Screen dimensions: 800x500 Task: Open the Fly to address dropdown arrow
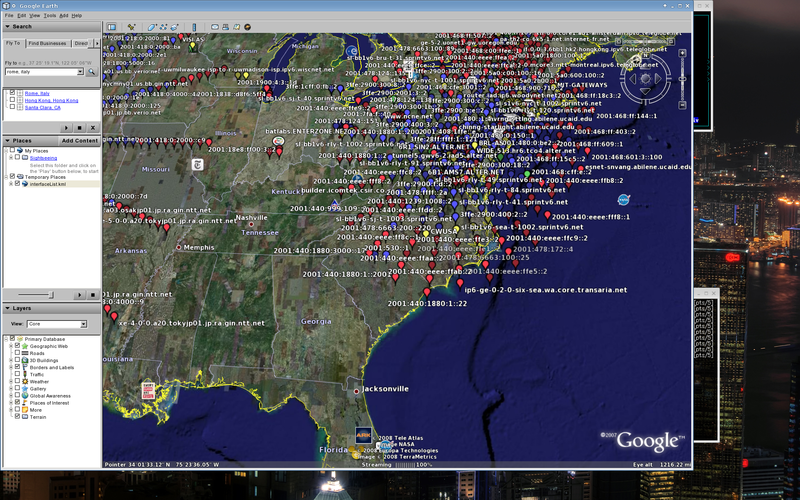click(x=80, y=72)
